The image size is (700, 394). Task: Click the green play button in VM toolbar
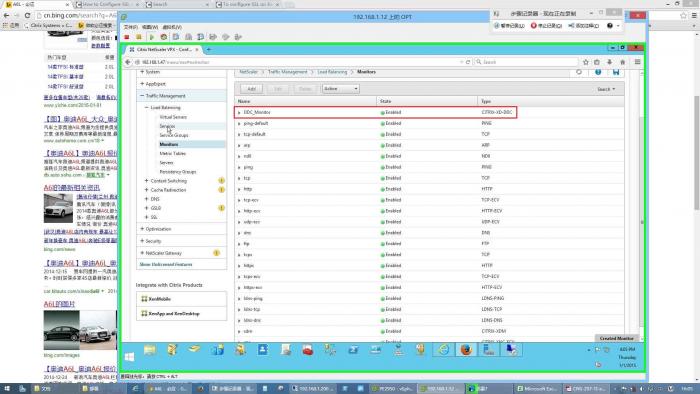pyautogui.click(x=151, y=37)
